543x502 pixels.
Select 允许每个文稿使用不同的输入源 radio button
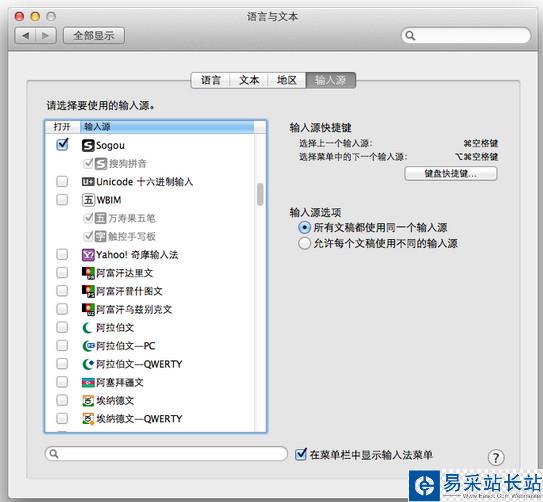click(x=304, y=243)
